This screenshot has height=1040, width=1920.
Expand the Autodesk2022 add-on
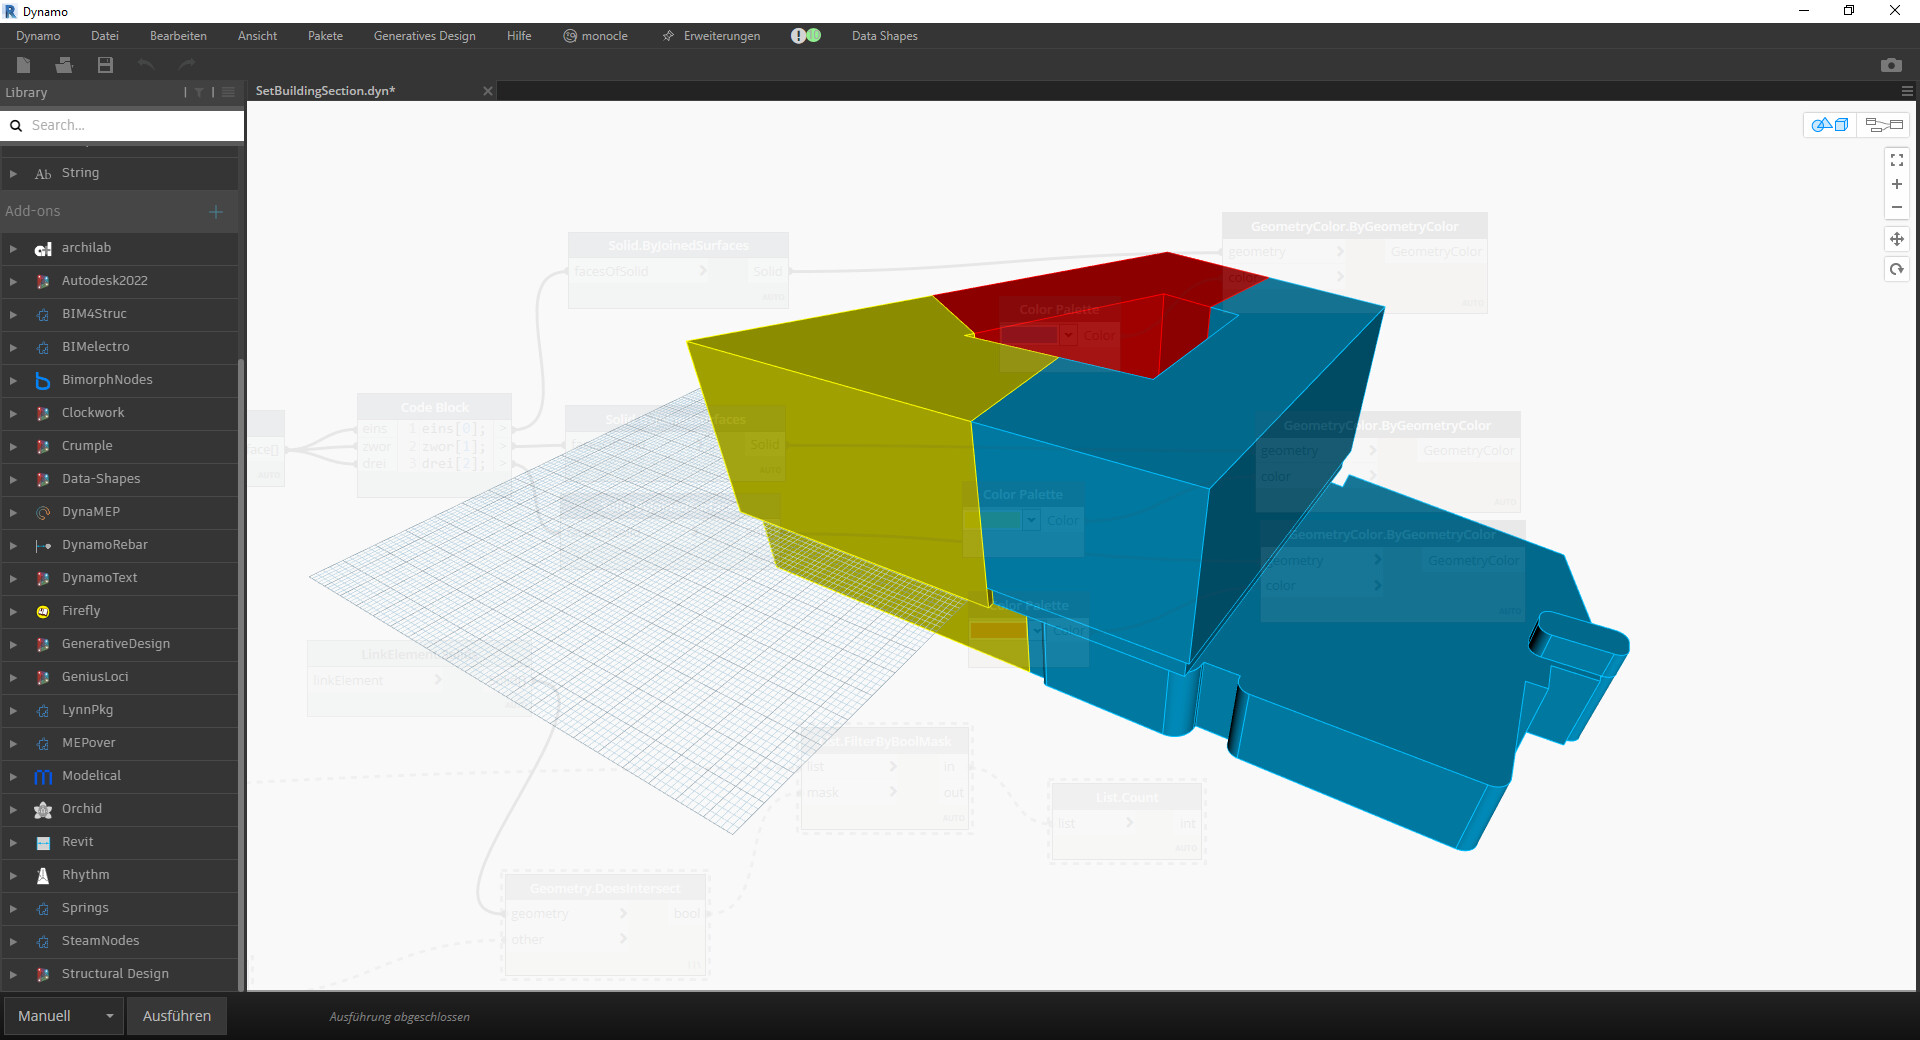[13, 282]
